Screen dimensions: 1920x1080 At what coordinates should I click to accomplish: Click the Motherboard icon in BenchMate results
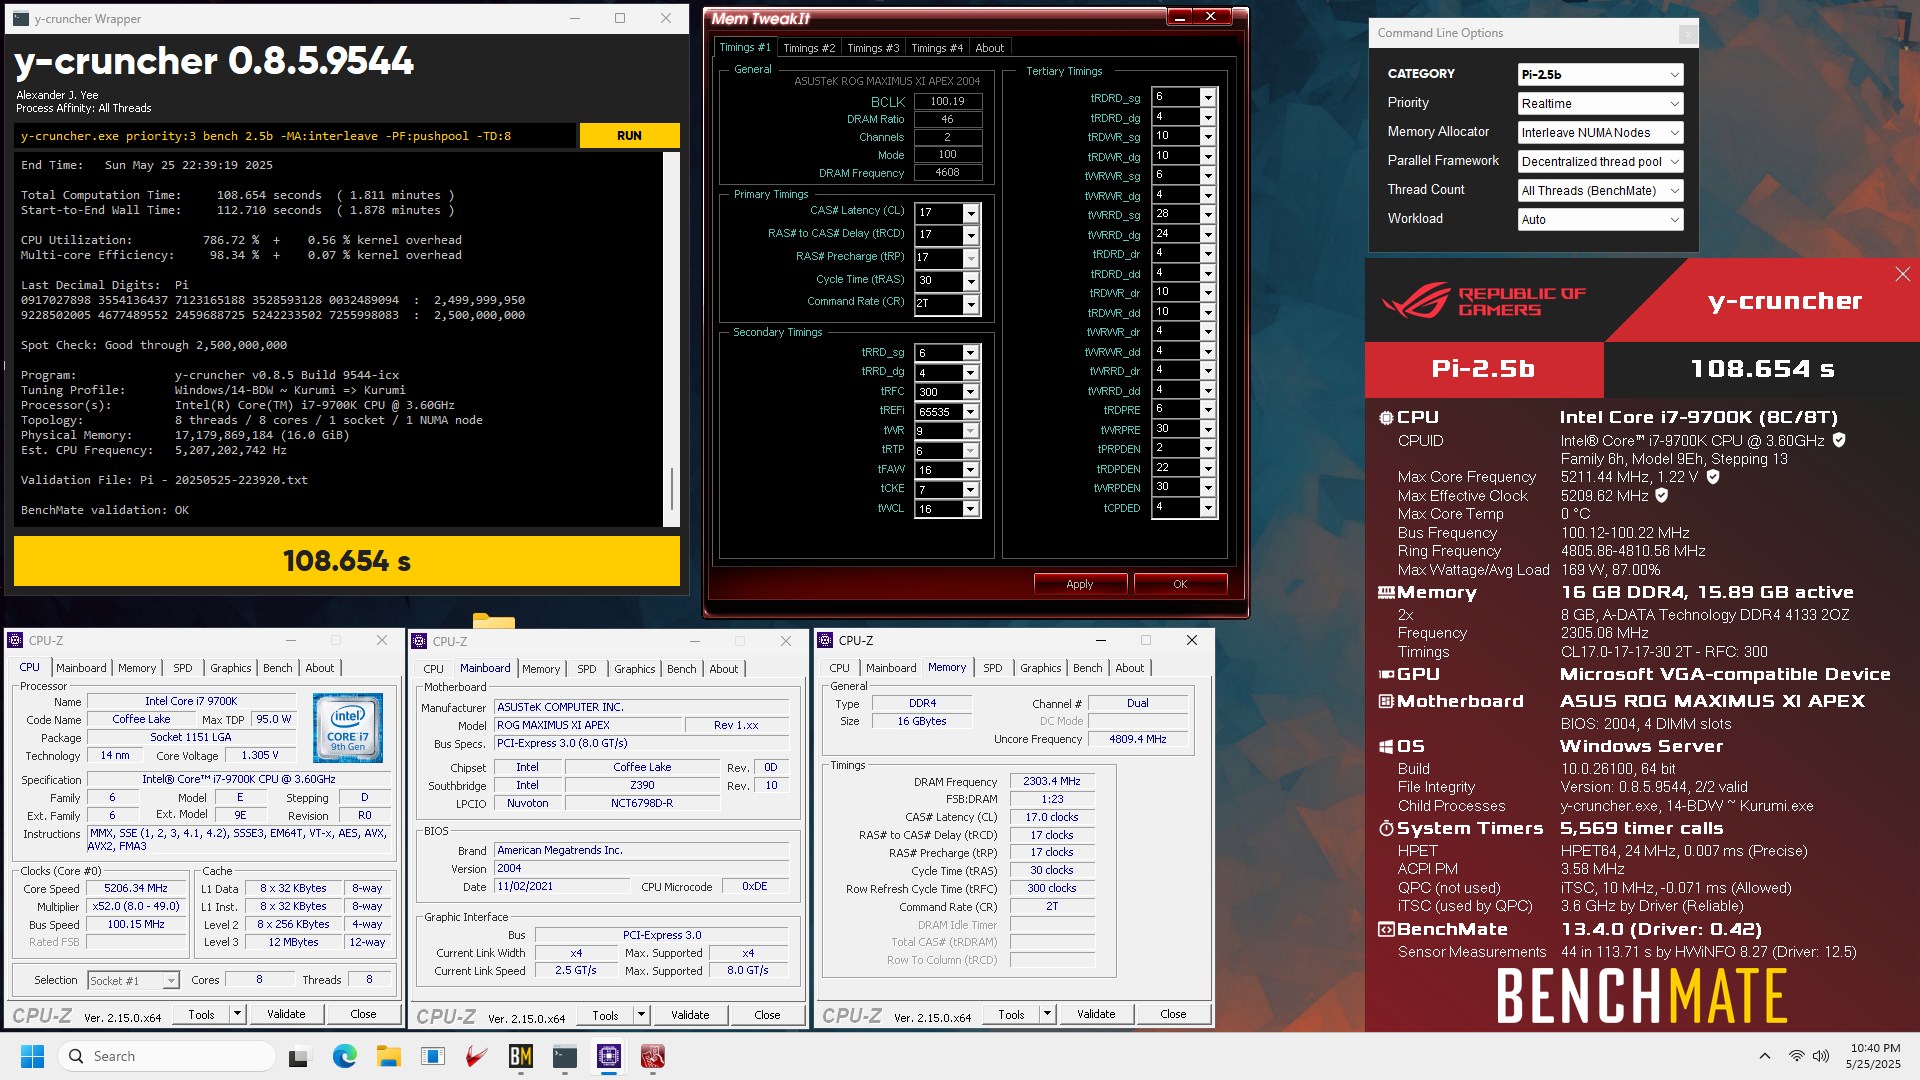tap(1386, 702)
